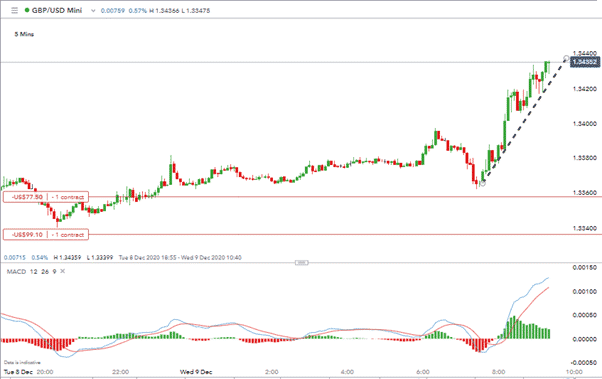Click the Wed 9 Dec date label
This screenshot has width=602, height=379.
point(196,372)
